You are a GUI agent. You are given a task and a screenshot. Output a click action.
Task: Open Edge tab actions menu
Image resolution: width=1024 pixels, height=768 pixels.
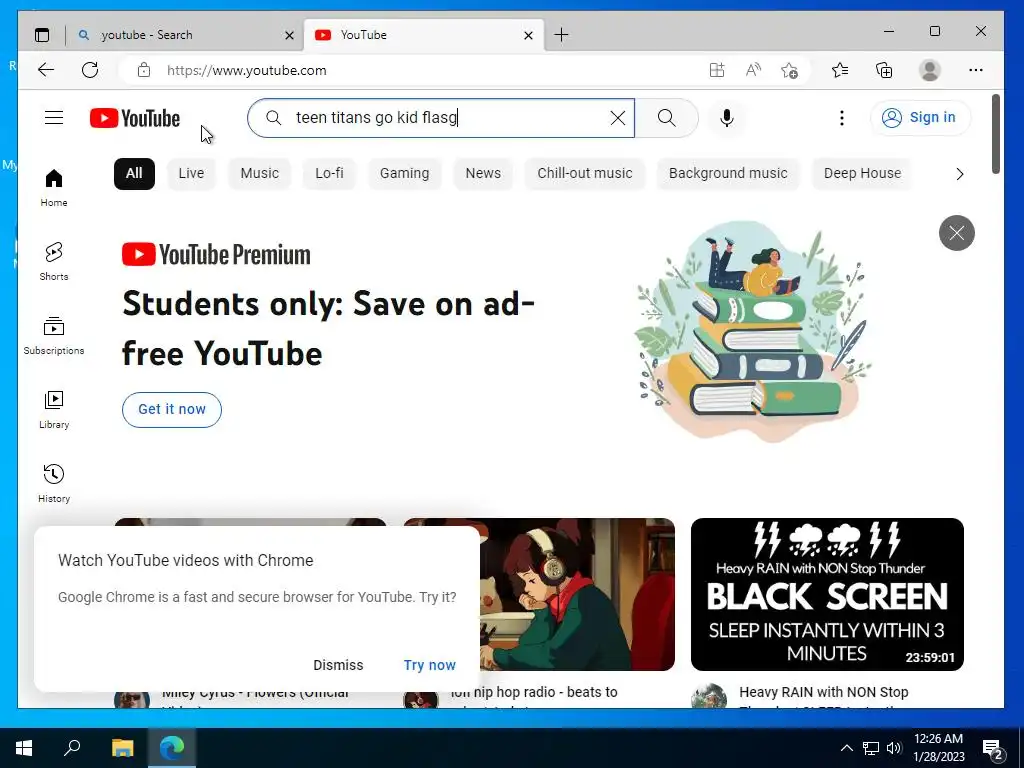(x=42, y=35)
